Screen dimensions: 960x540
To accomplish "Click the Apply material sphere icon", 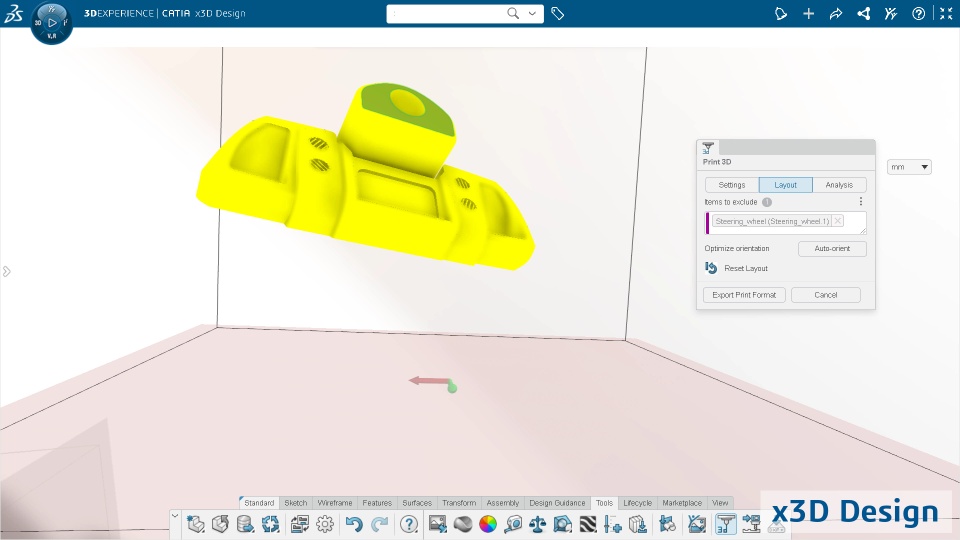I will (463, 524).
